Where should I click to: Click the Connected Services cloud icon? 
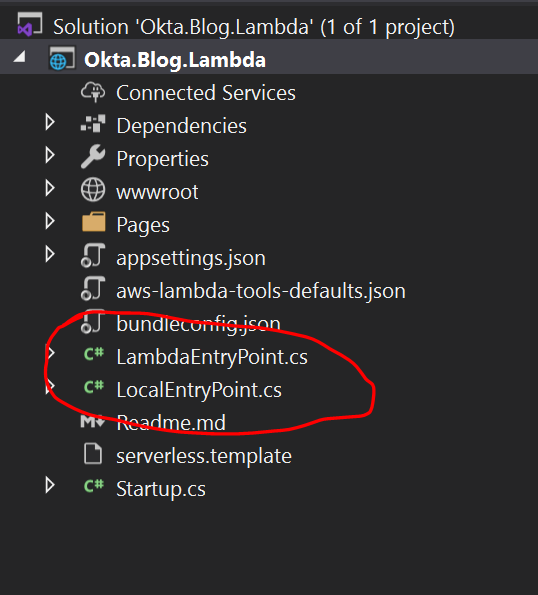(x=93, y=92)
